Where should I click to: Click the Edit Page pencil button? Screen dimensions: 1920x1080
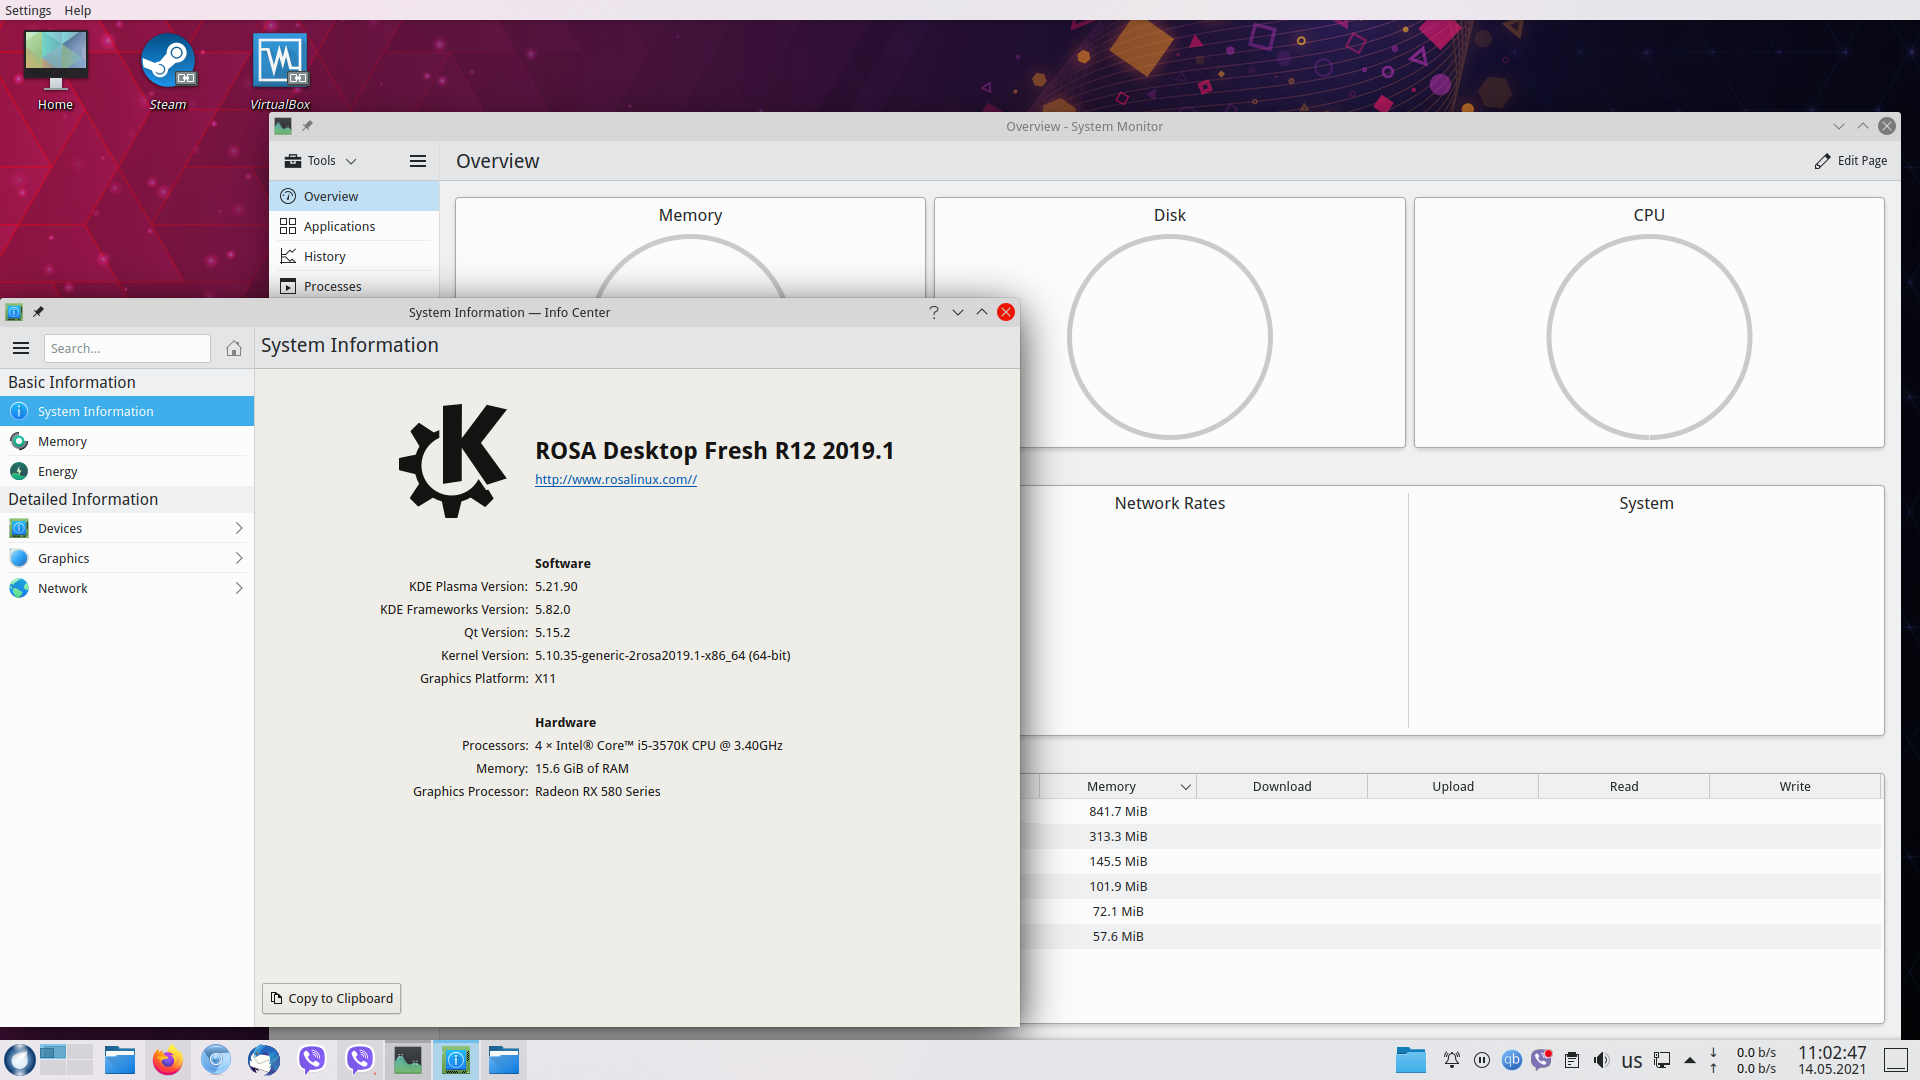[x=1851, y=161]
